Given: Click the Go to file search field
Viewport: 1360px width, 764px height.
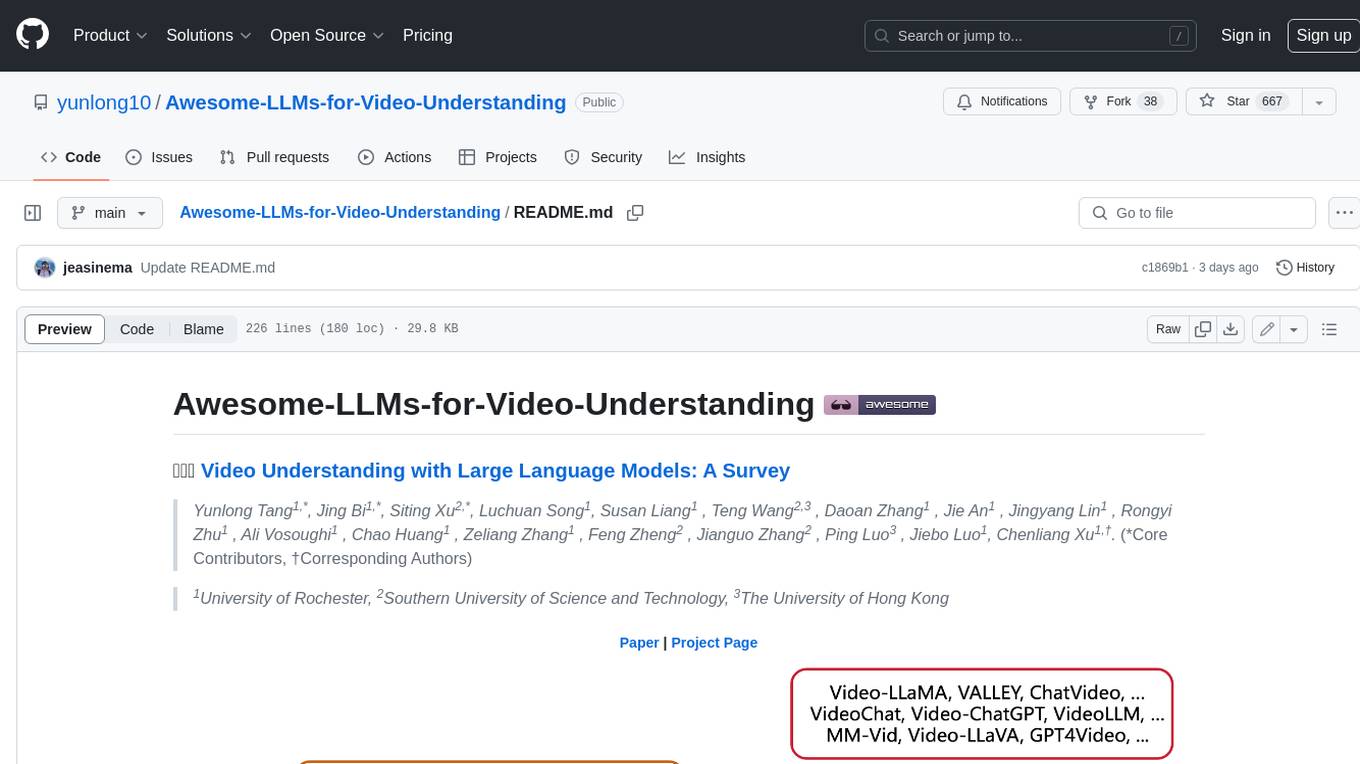Looking at the screenshot, I should click(x=1197, y=213).
